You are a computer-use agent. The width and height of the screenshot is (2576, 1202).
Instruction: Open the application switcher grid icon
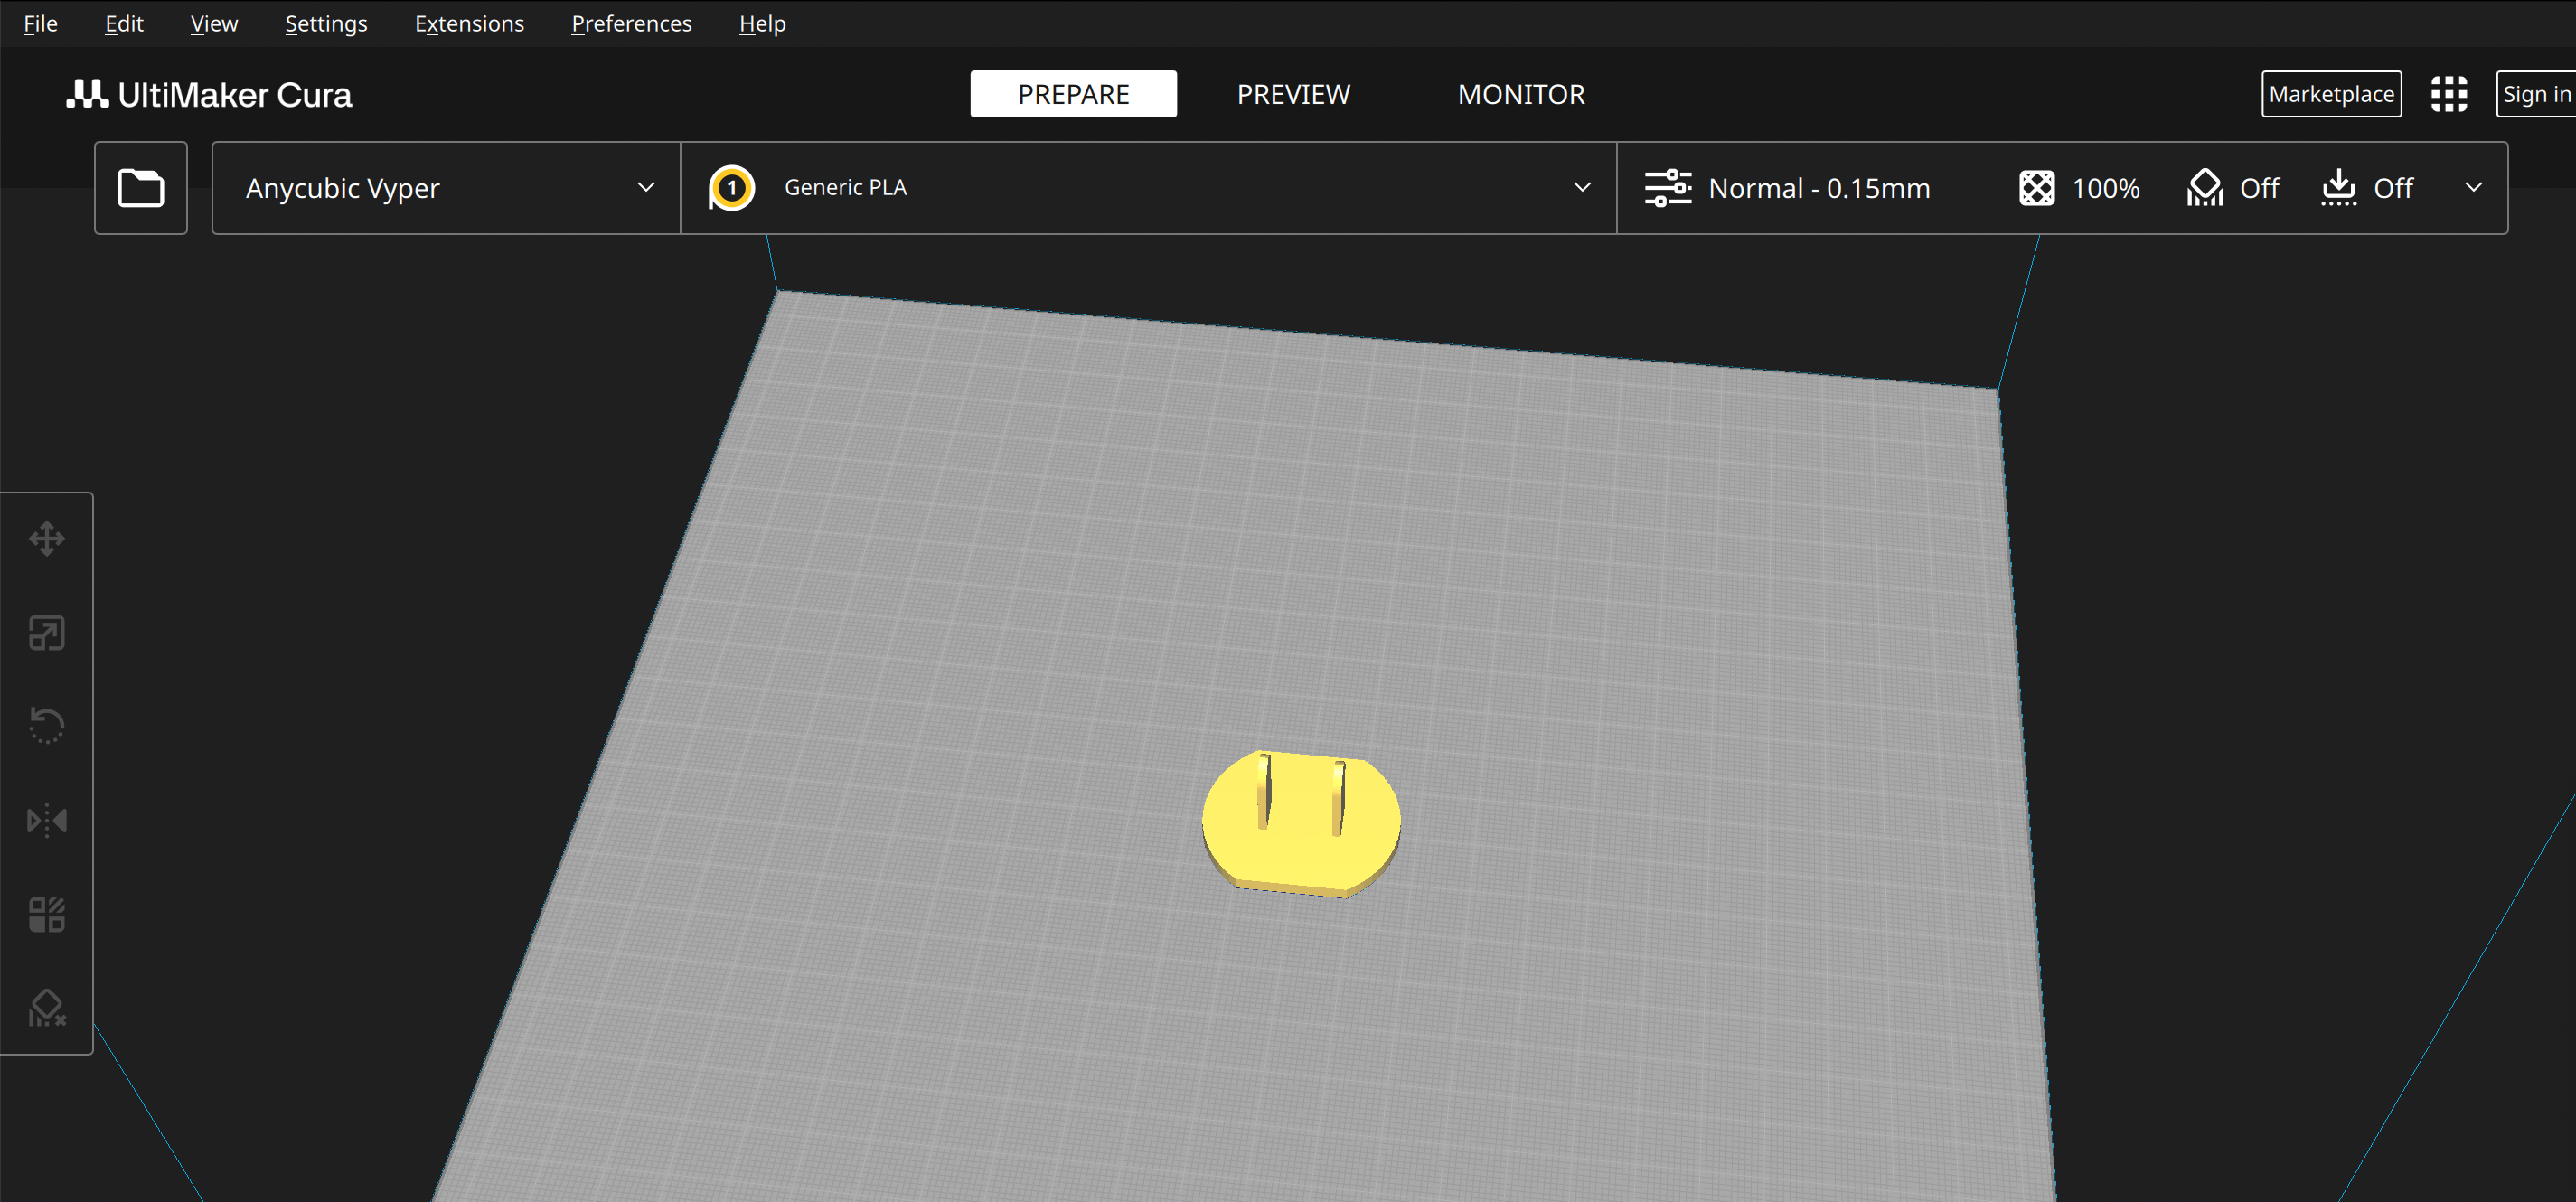pos(2449,94)
